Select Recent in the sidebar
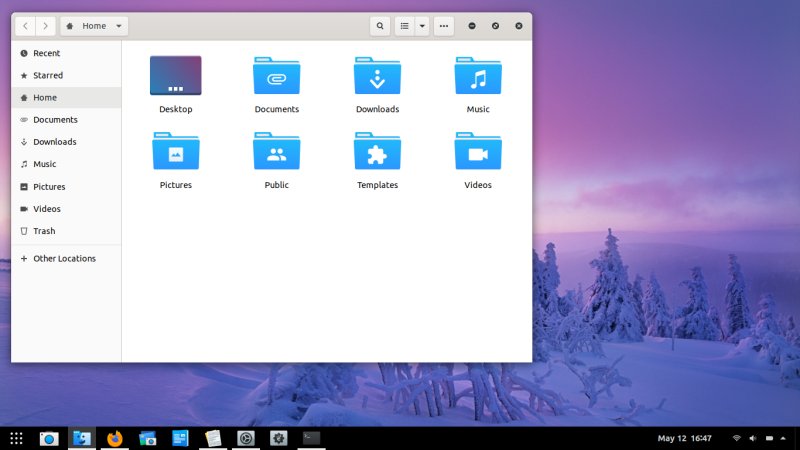Screen dimensions: 800x450 tap(46, 53)
